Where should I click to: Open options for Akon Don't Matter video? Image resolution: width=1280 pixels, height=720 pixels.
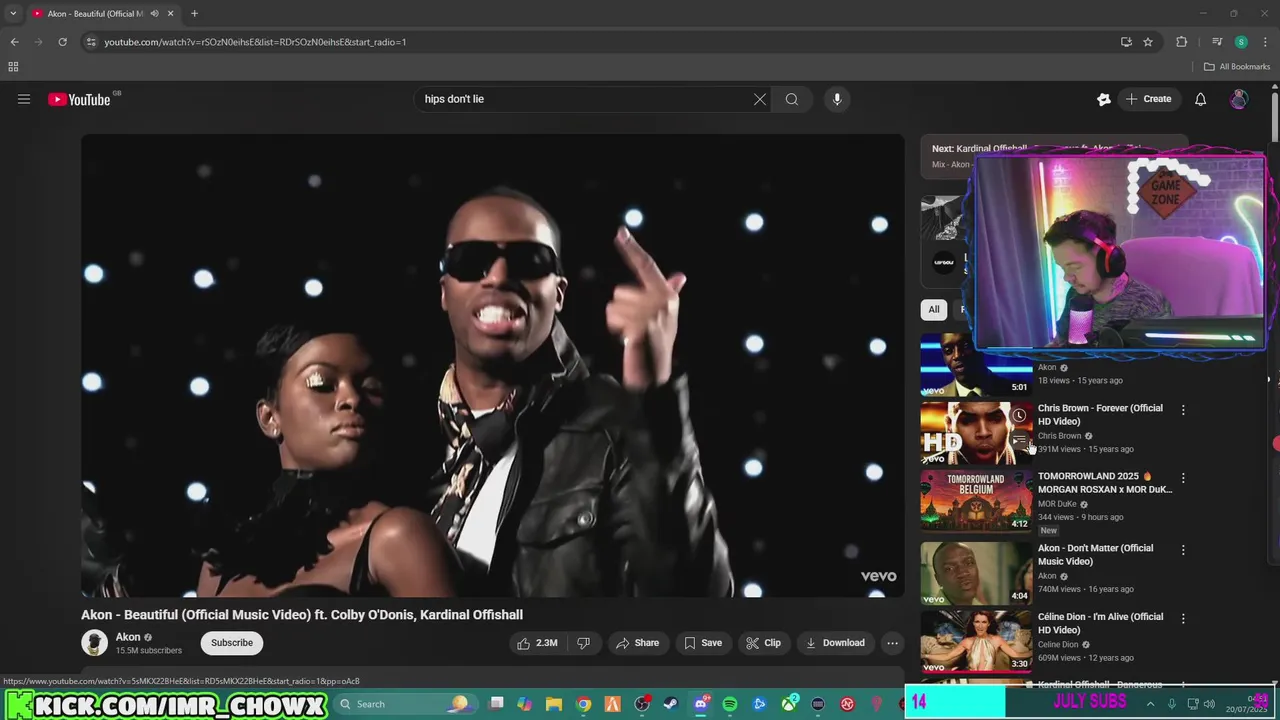(1183, 550)
